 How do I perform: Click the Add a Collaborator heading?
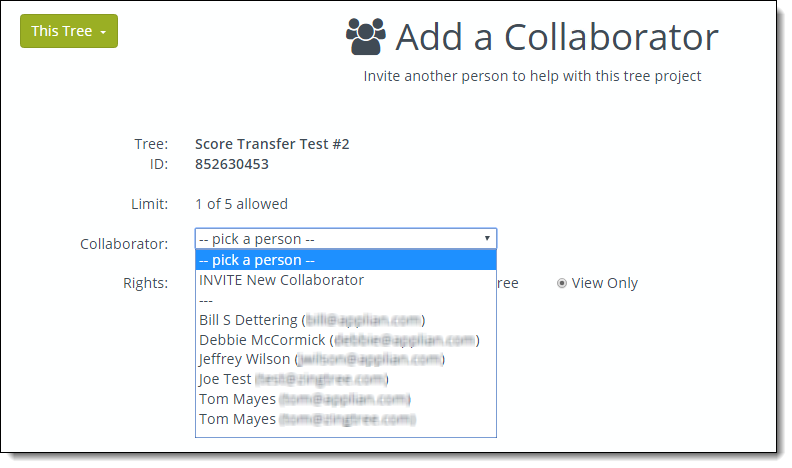tap(557, 37)
